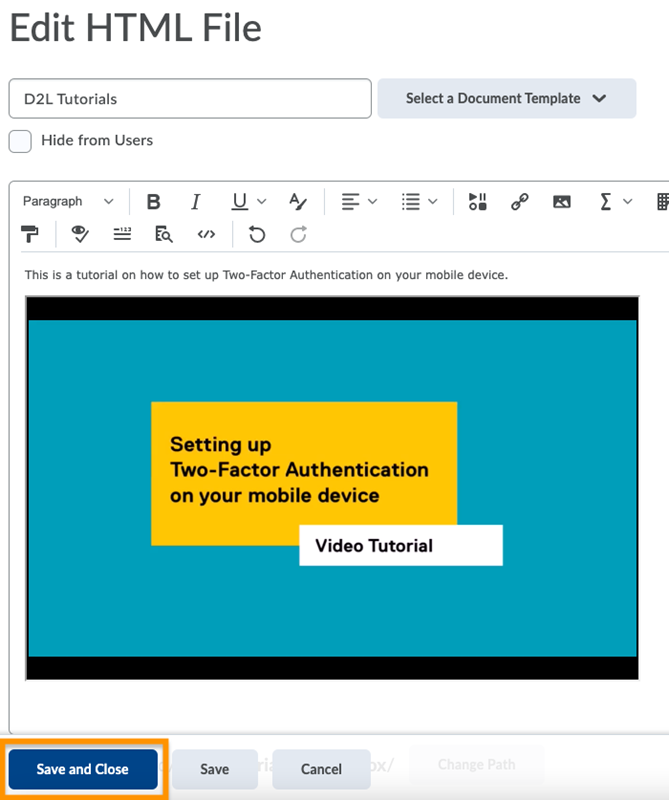Image resolution: width=669 pixels, height=800 pixels.
Task: Open the equation sigma dropdown
Action: click(615, 202)
